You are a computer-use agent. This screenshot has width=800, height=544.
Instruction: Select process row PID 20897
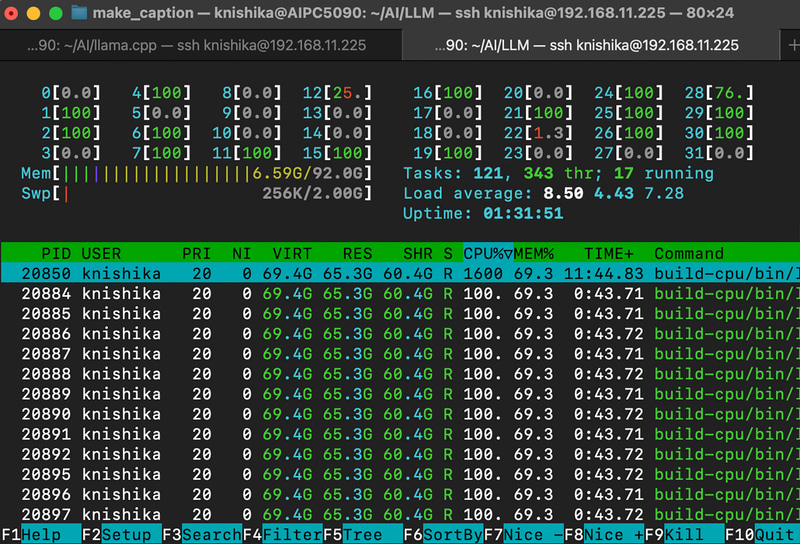pos(400,514)
